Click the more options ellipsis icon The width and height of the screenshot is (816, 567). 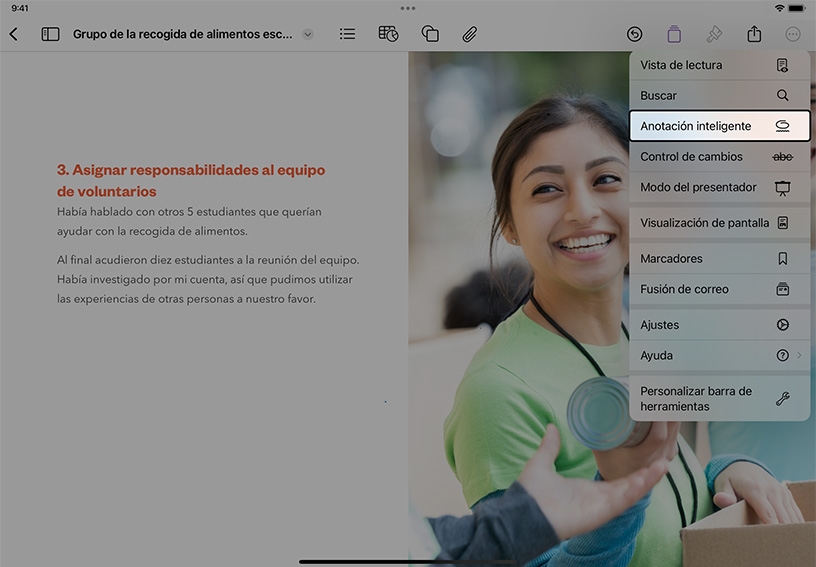tap(793, 34)
